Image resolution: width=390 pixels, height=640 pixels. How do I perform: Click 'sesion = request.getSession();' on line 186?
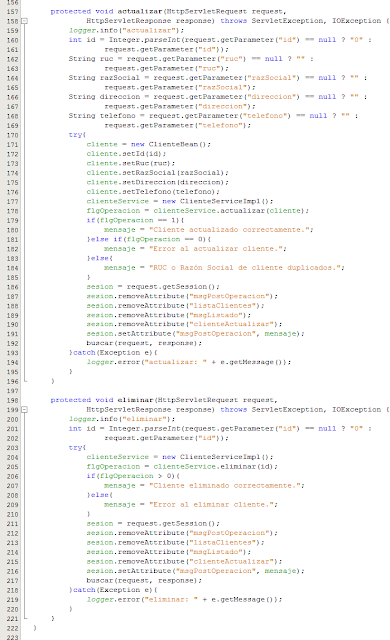tap(153, 287)
